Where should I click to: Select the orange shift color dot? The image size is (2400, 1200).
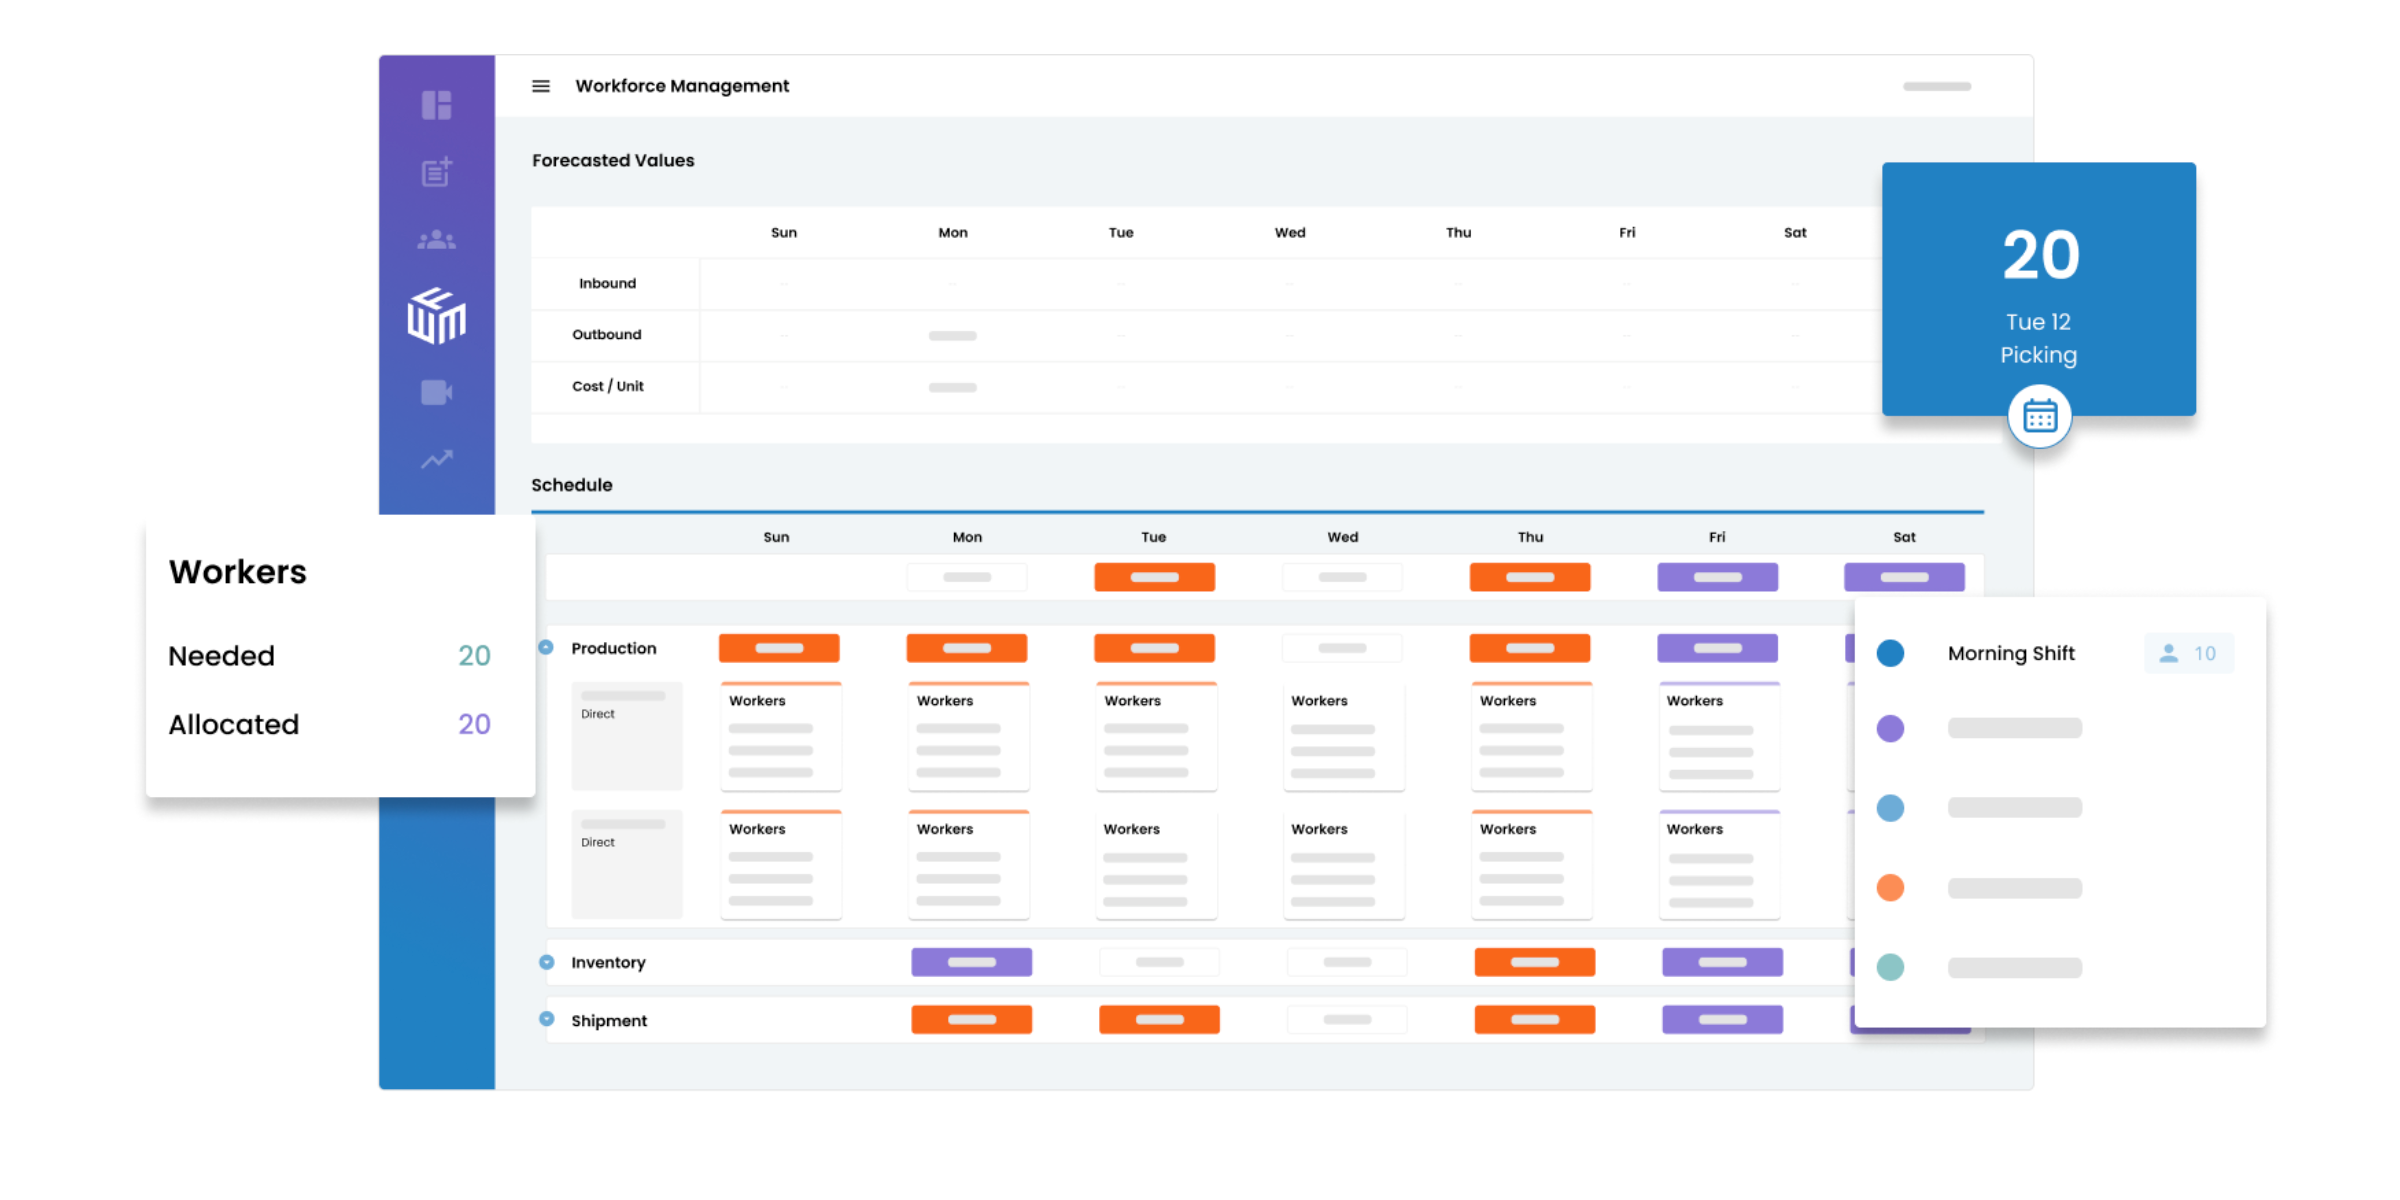(x=1890, y=887)
